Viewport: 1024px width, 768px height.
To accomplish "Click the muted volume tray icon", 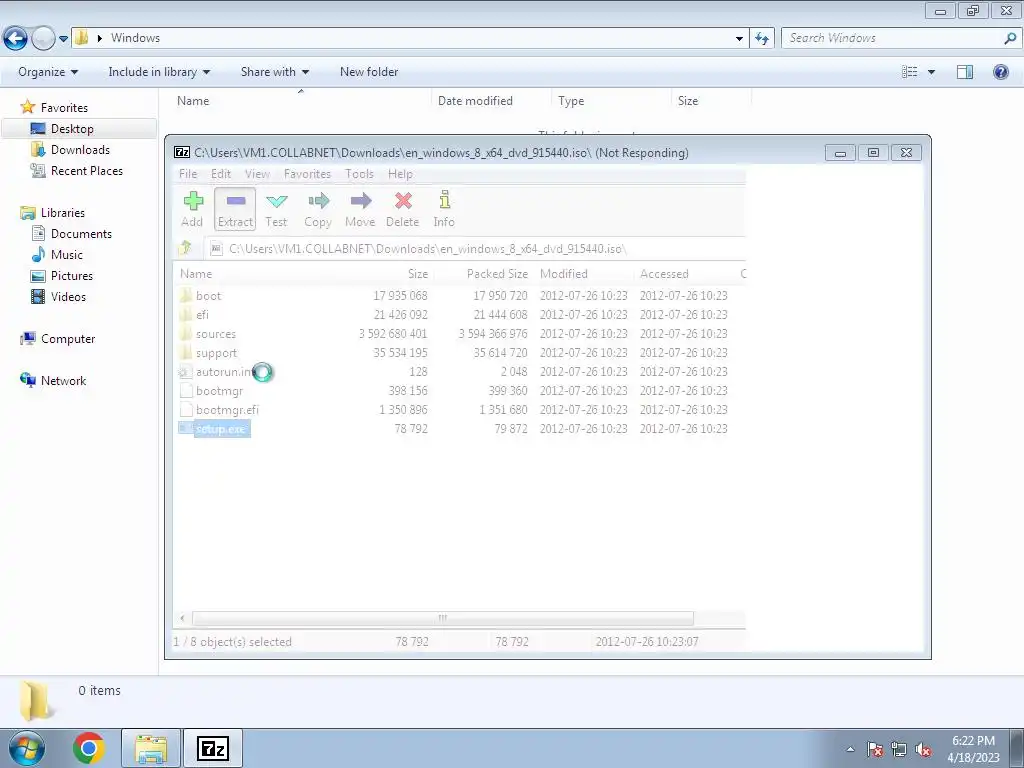I will pos(923,749).
